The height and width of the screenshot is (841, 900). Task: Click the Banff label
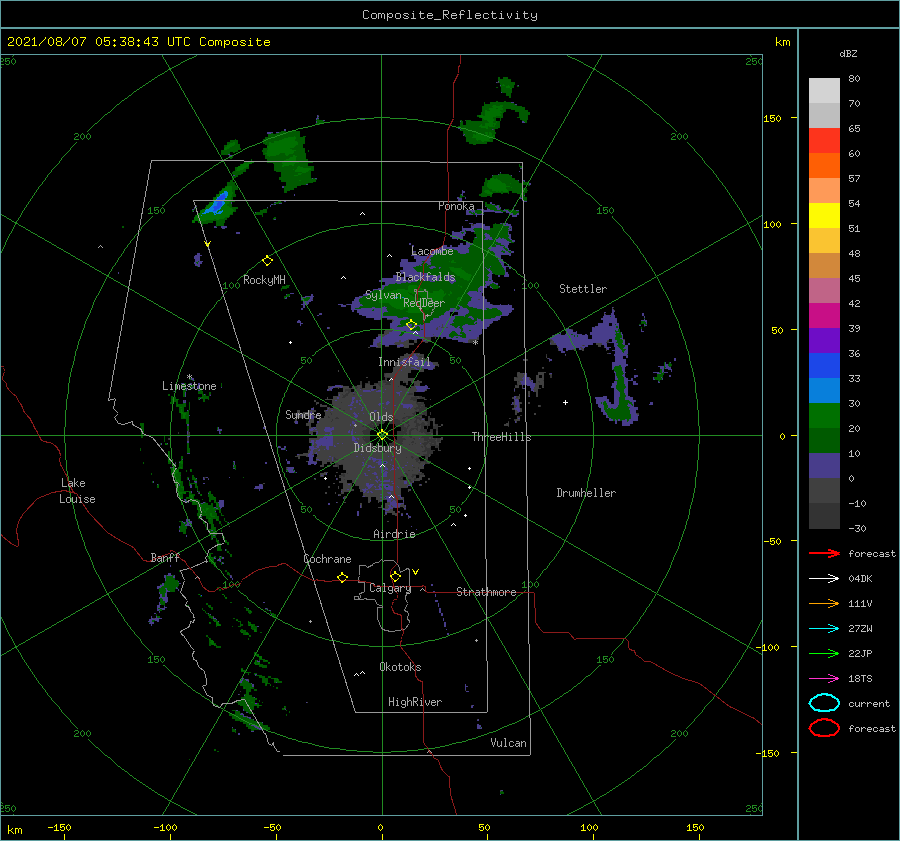(165, 558)
